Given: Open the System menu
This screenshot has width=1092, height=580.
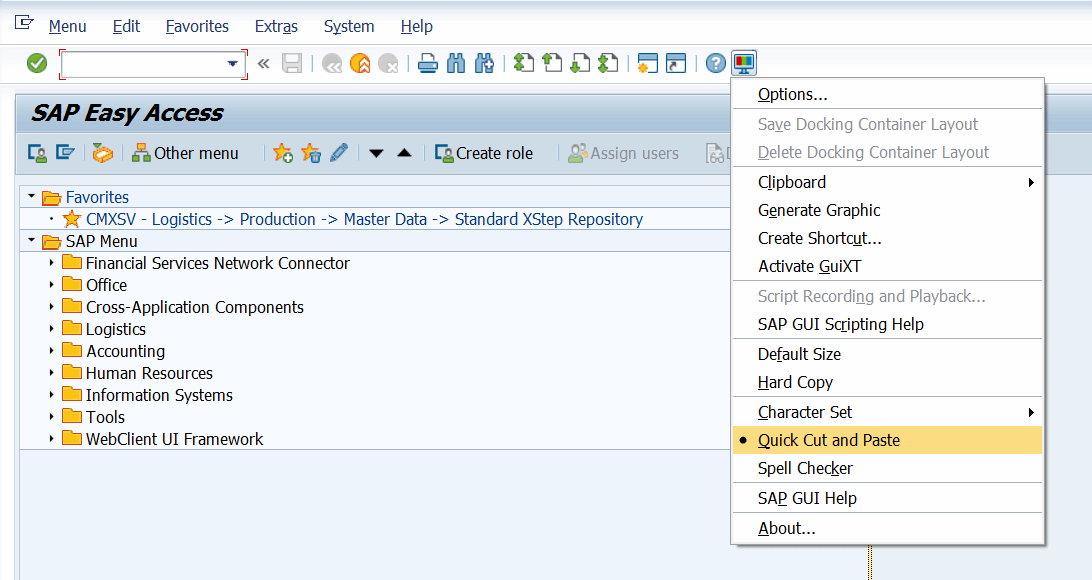Looking at the screenshot, I should [x=349, y=26].
